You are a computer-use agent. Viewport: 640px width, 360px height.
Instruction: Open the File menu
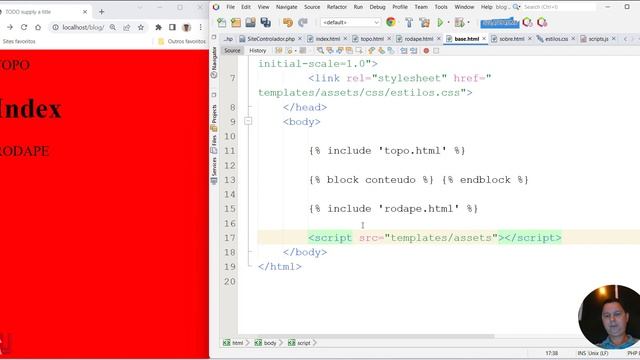coord(231,7)
